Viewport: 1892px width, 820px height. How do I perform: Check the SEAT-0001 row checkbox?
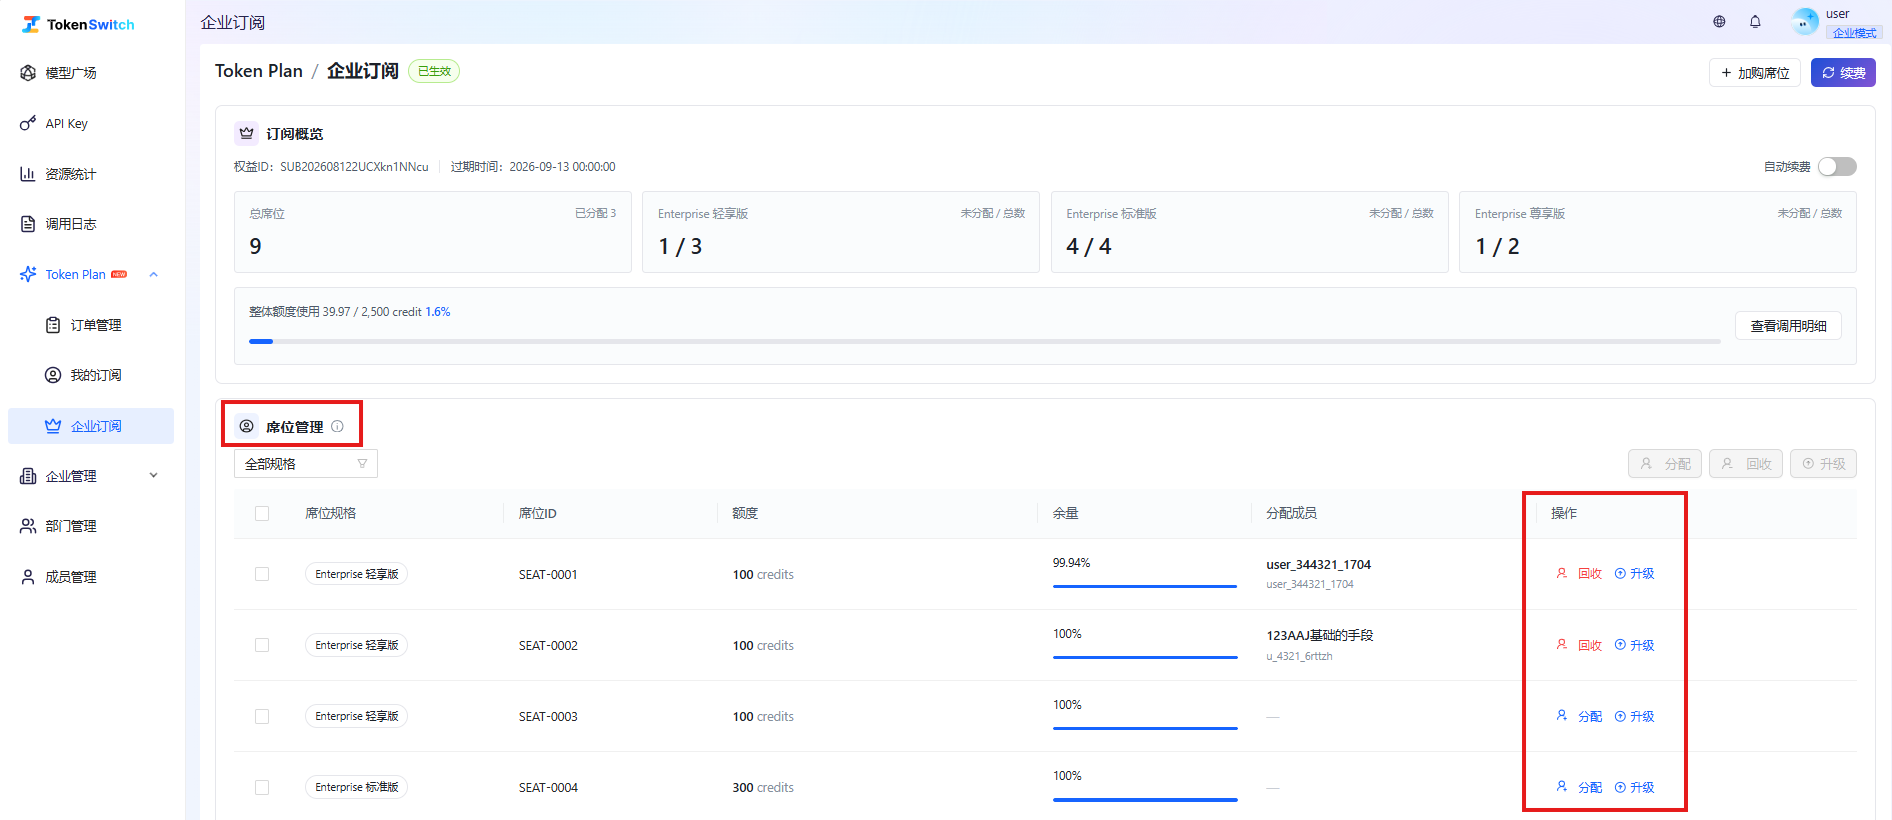click(262, 574)
